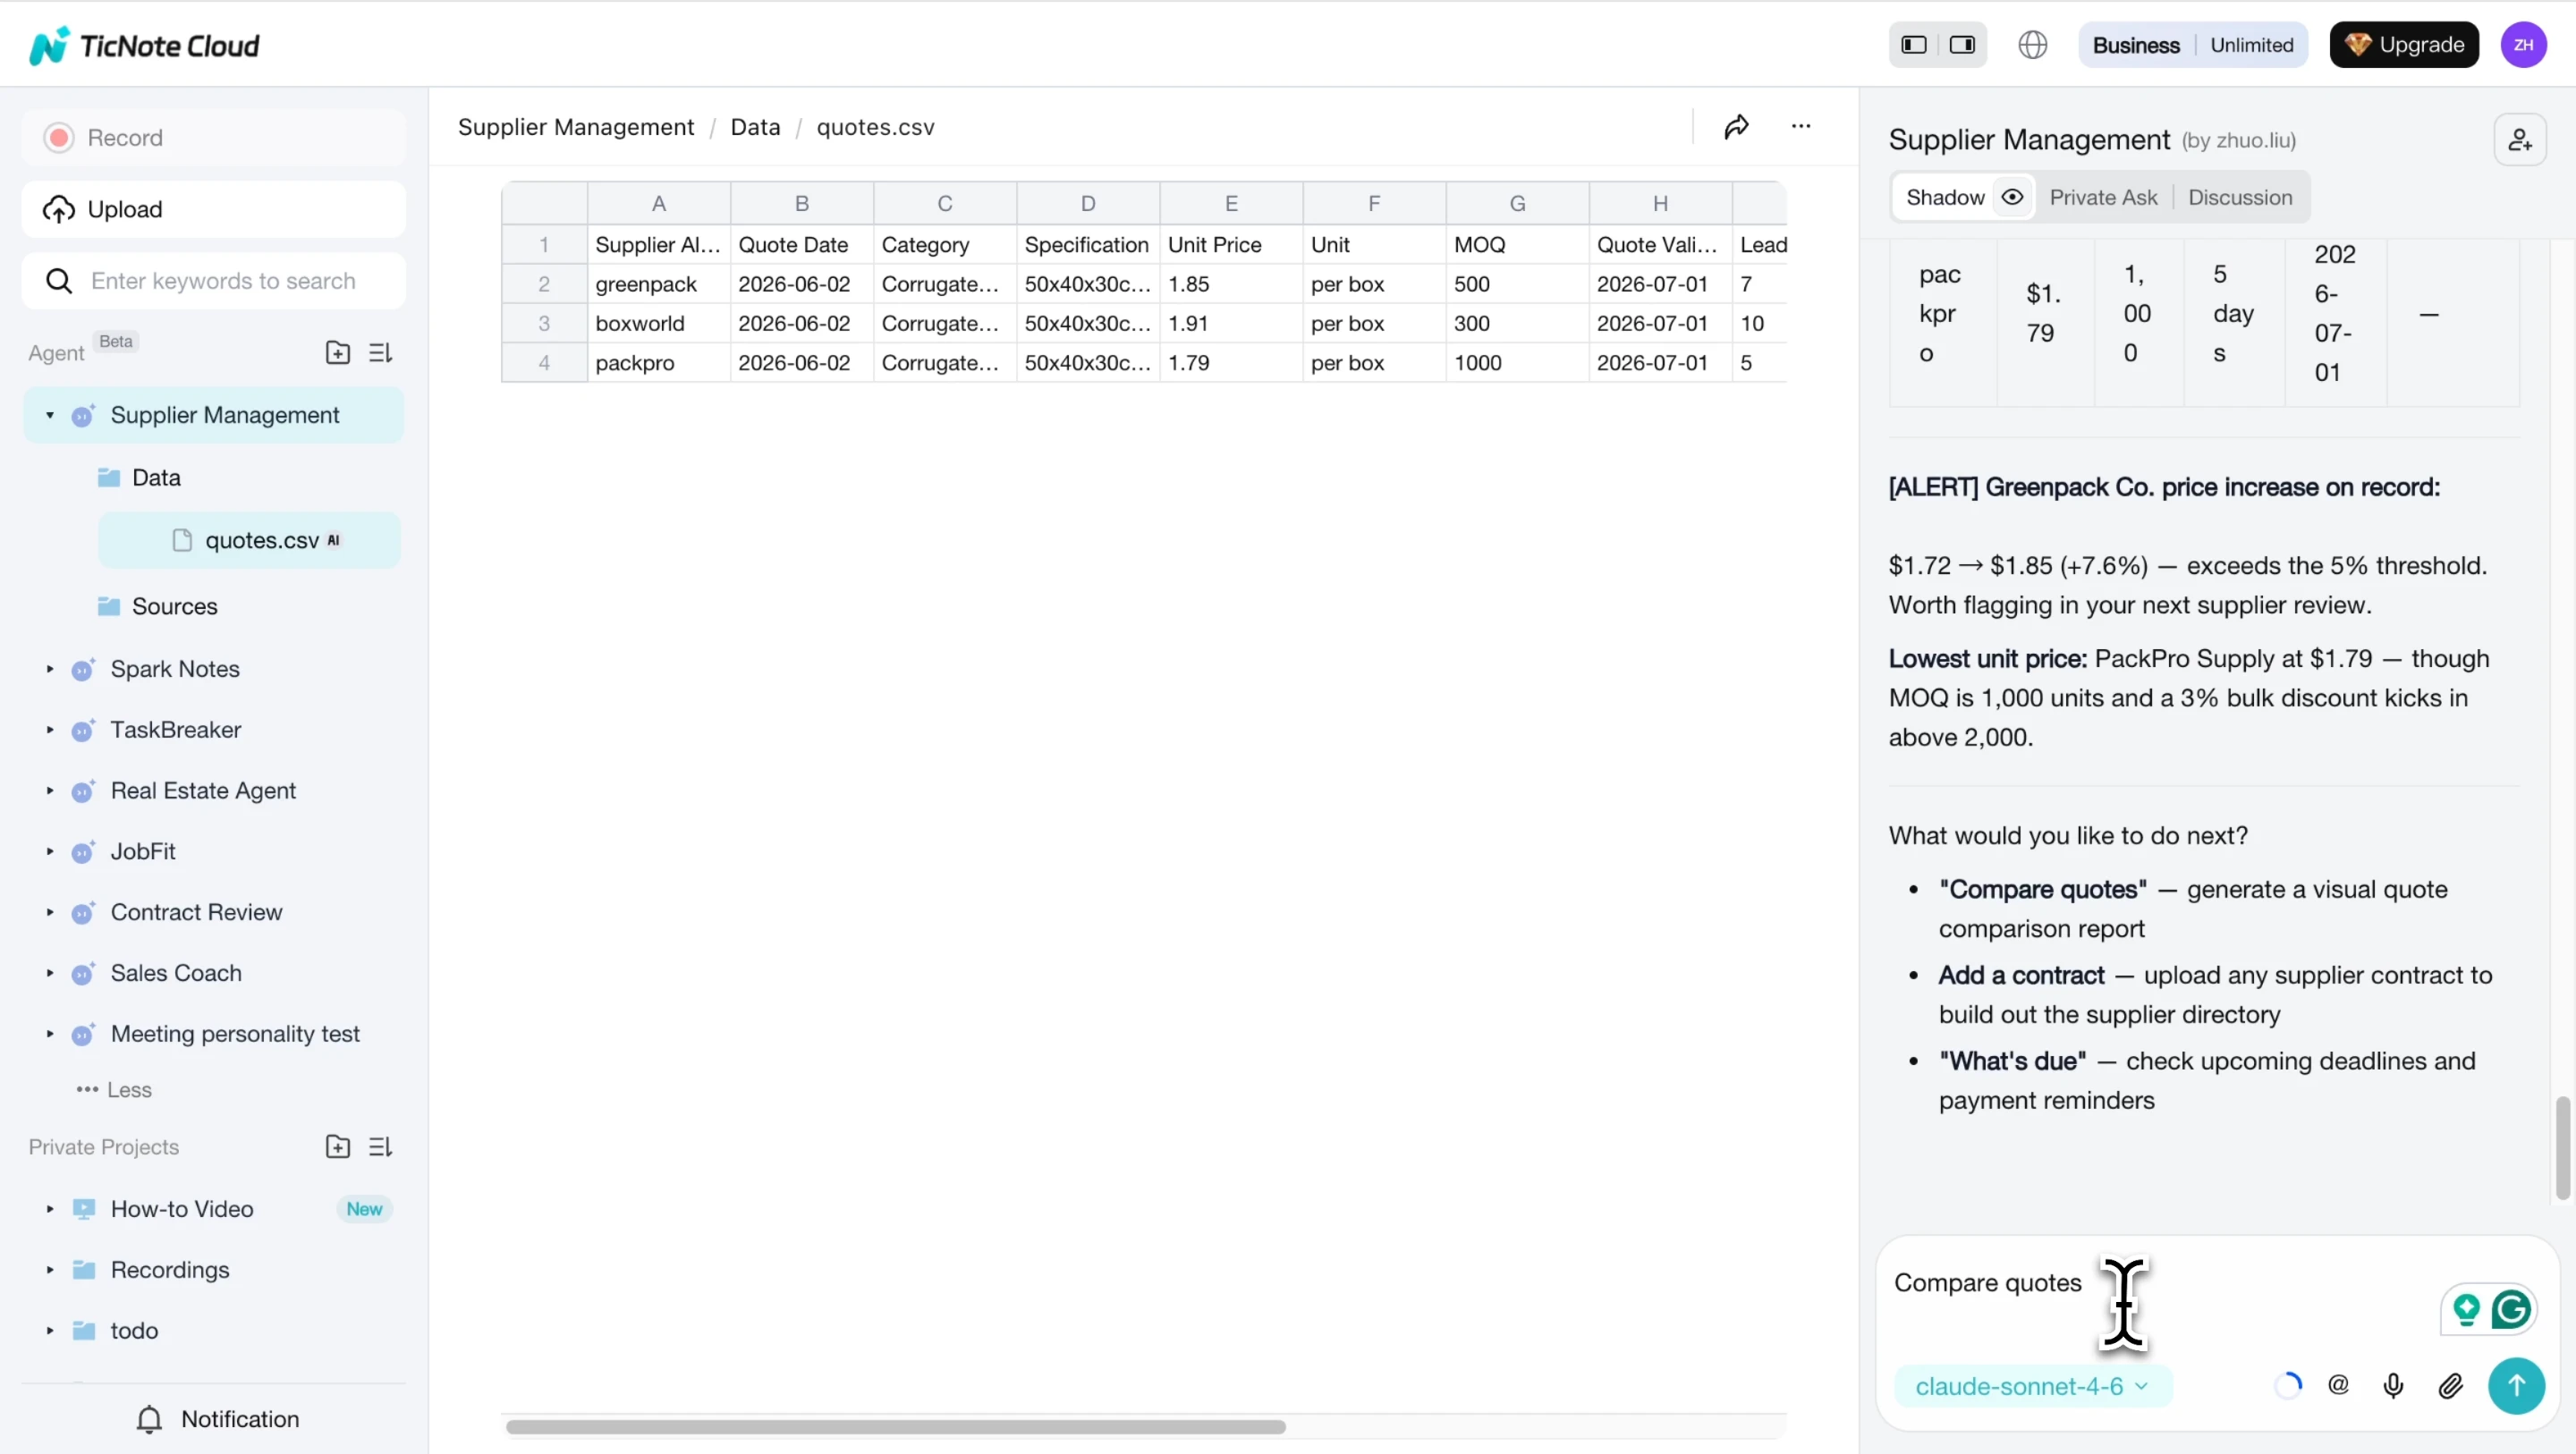
Task: Expand the Meeting personality test agent
Action: pyautogui.click(x=50, y=1034)
